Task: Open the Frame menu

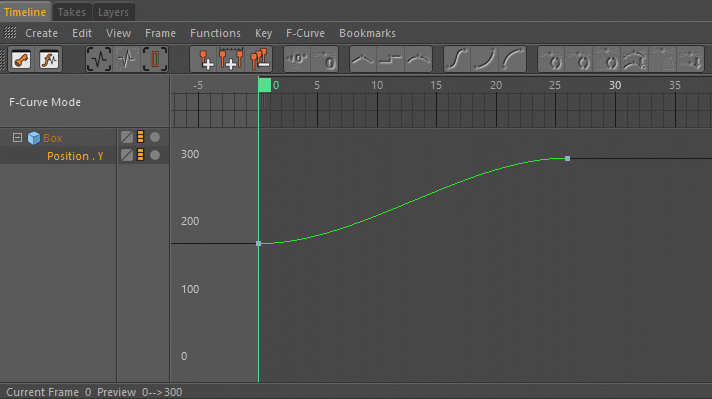Action: pos(160,33)
